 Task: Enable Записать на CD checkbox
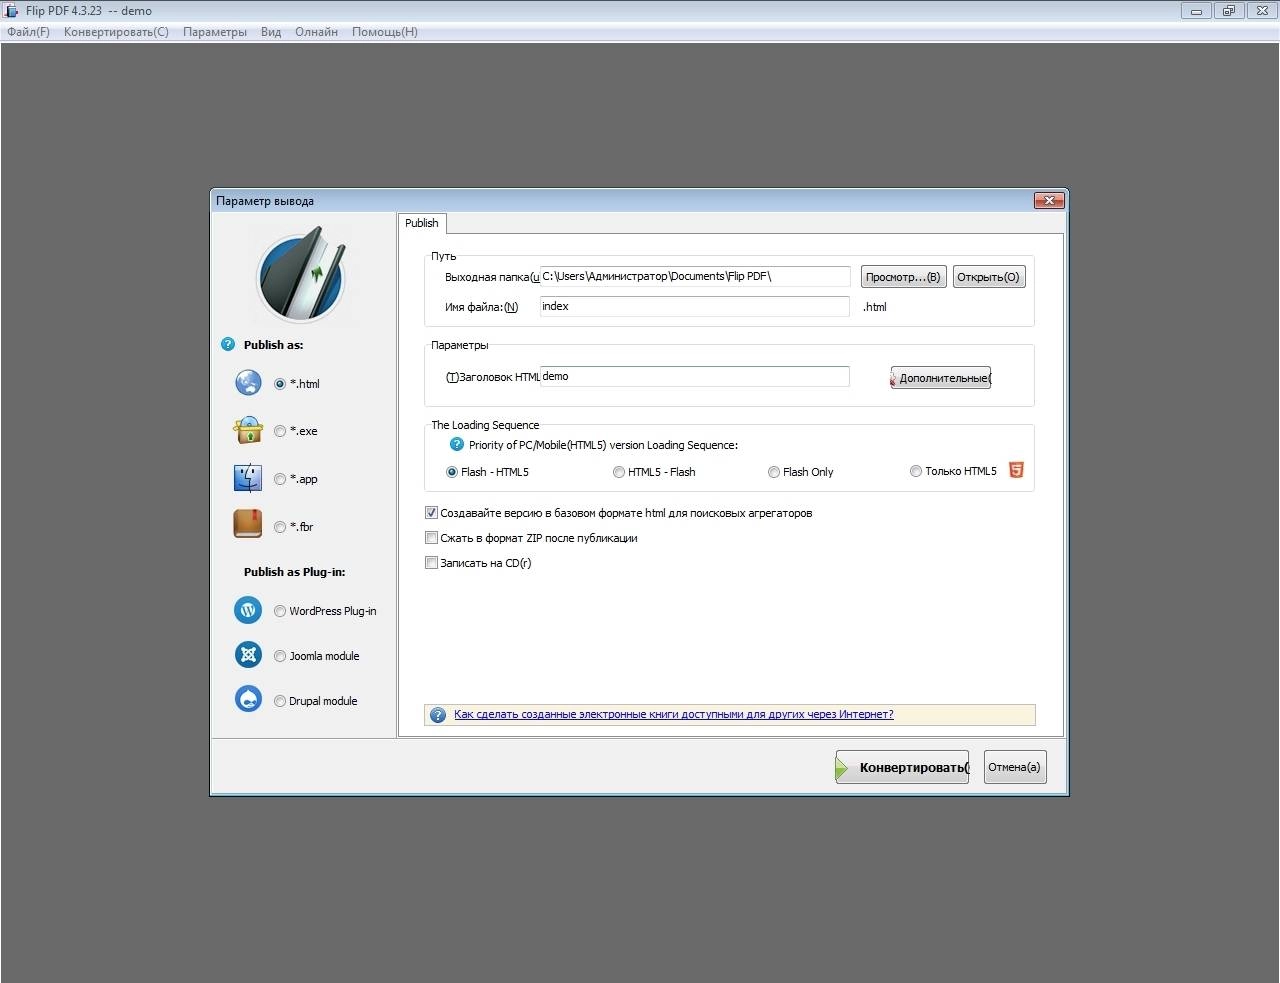click(432, 563)
